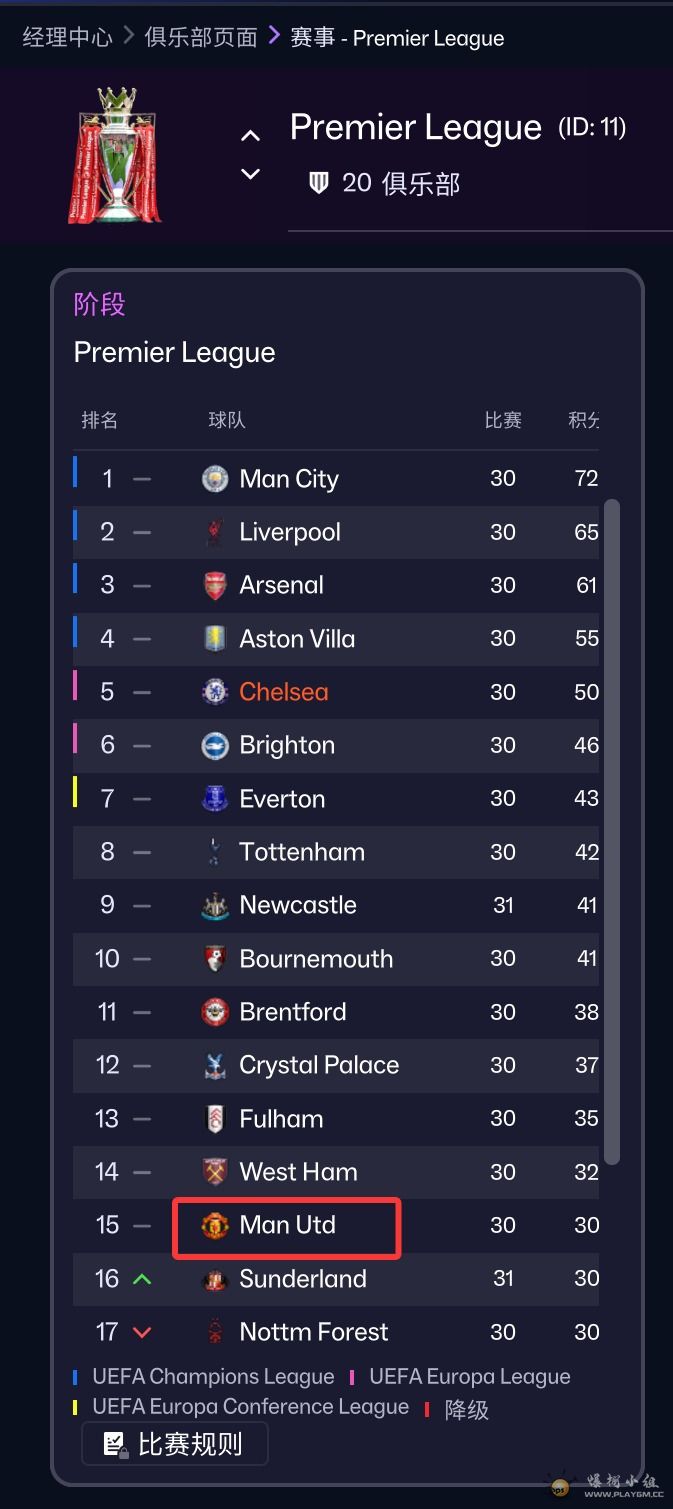Navigate to 俱乐部页面 breadcrumb

[x=201, y=38]
